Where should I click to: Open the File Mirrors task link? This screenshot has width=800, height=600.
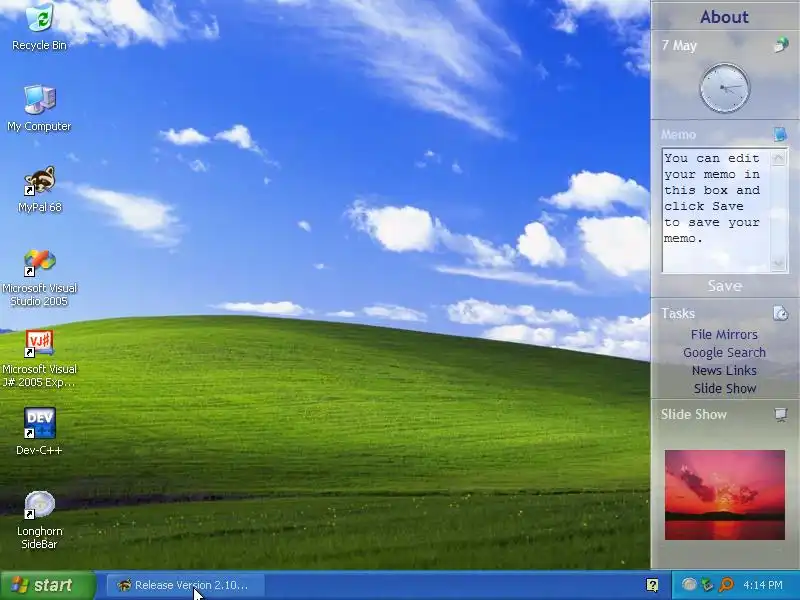tap(724, 335)
